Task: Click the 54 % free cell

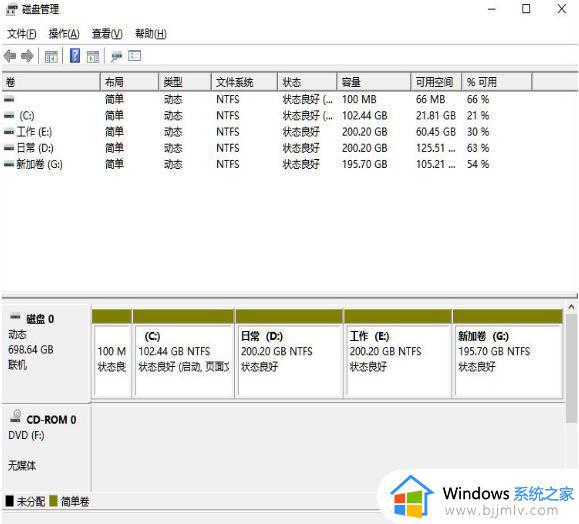Action: [478, 164]
